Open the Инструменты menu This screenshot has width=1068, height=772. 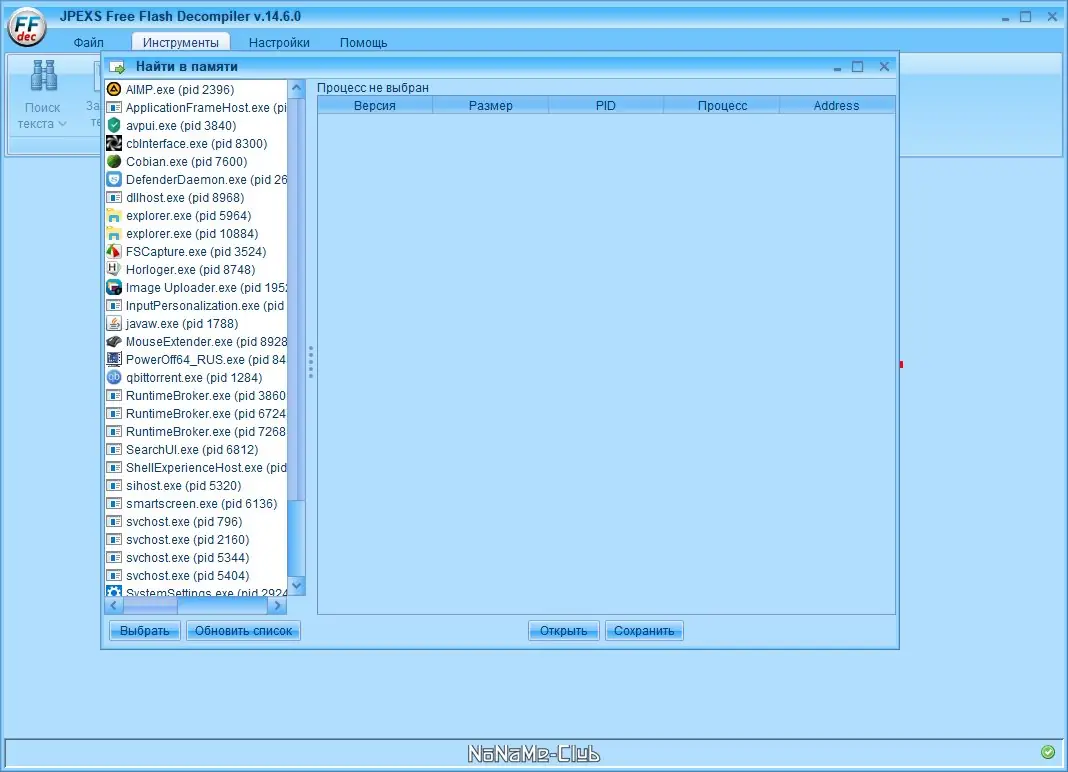coord(181,42)
